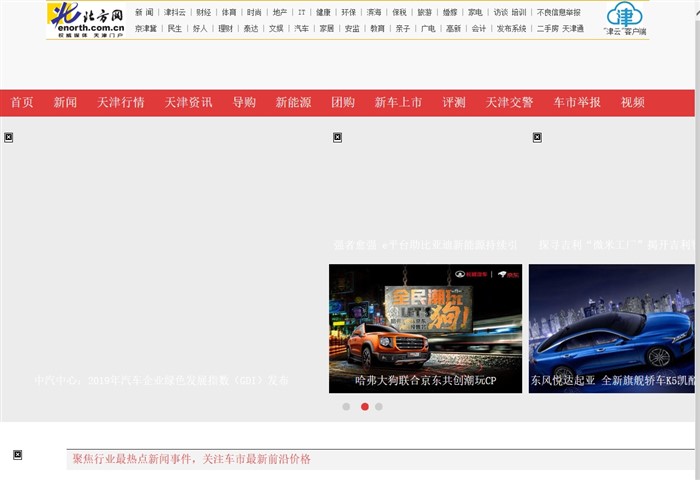Select 新能源 in the red navbar
Viewport: 700px width, 480px height.
tap(293, 102)
